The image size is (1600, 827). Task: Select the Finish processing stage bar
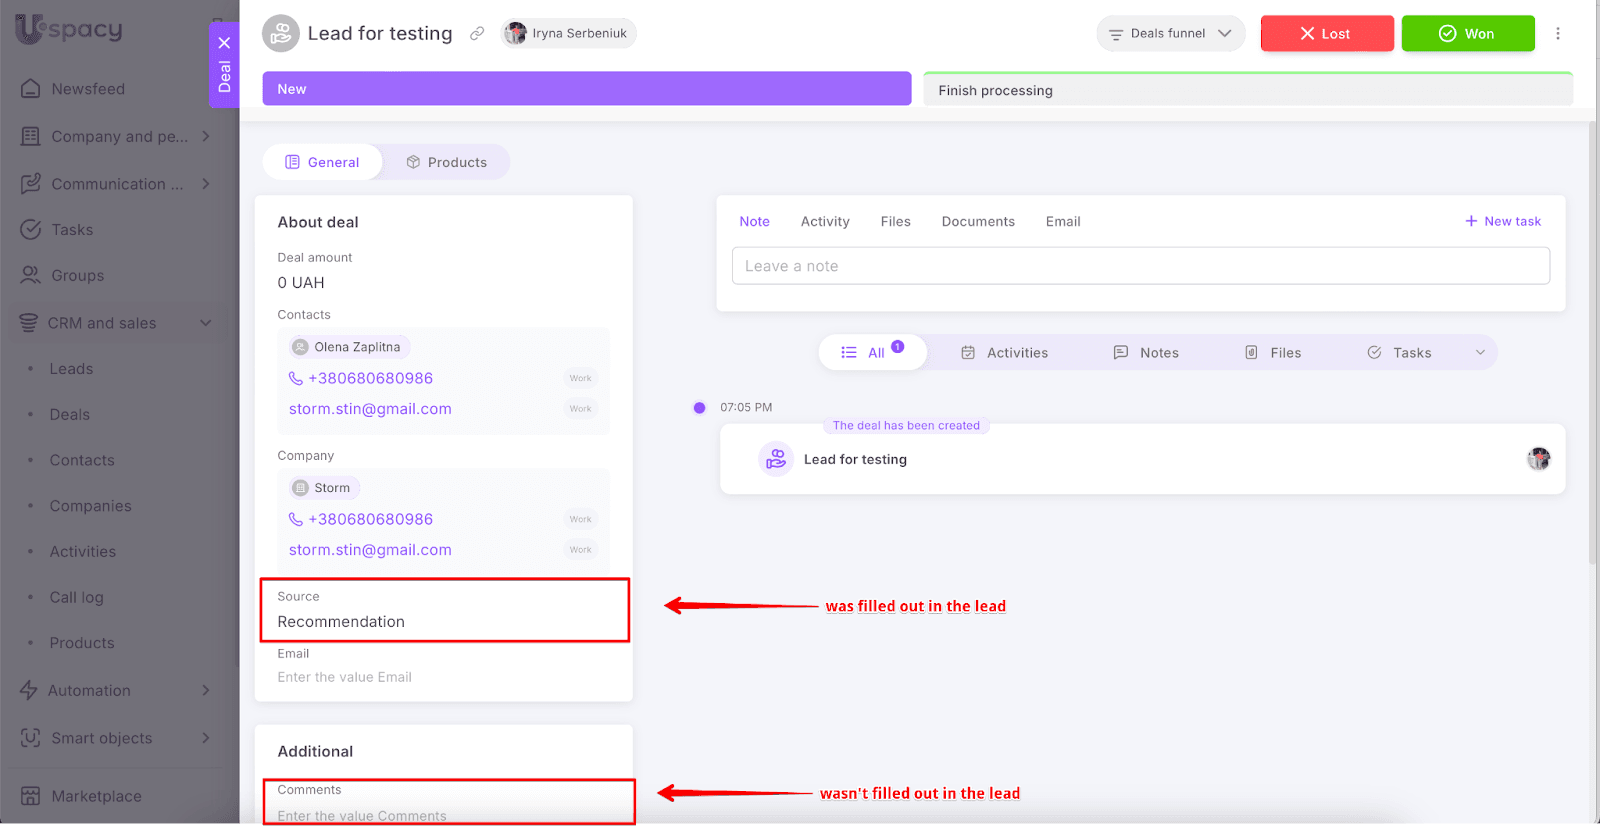1246,90
